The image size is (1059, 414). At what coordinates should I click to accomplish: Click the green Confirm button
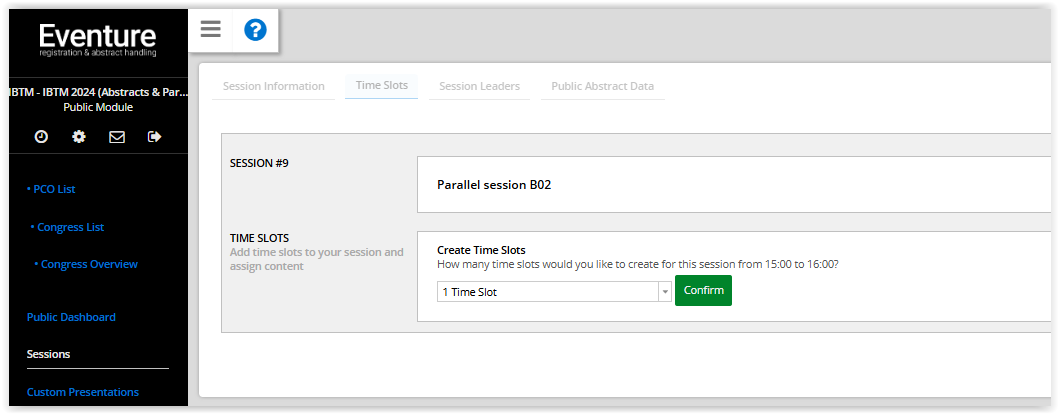coord(703,290)
